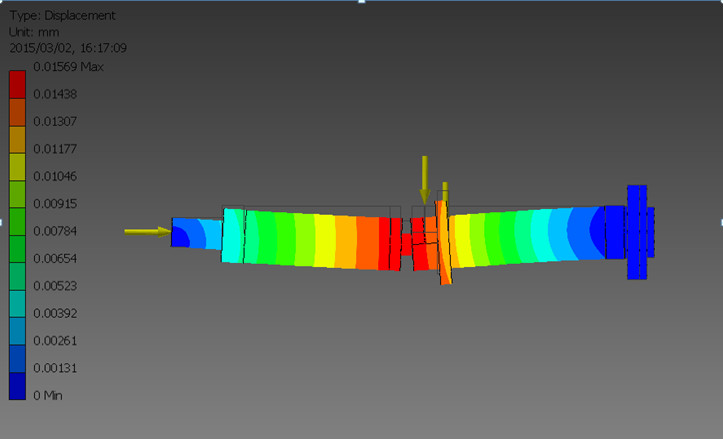This screenshot has width=723, height=439.
Task: Click the timestamp '2015/03/02, 16:17:09'
Action: point(68,48)
